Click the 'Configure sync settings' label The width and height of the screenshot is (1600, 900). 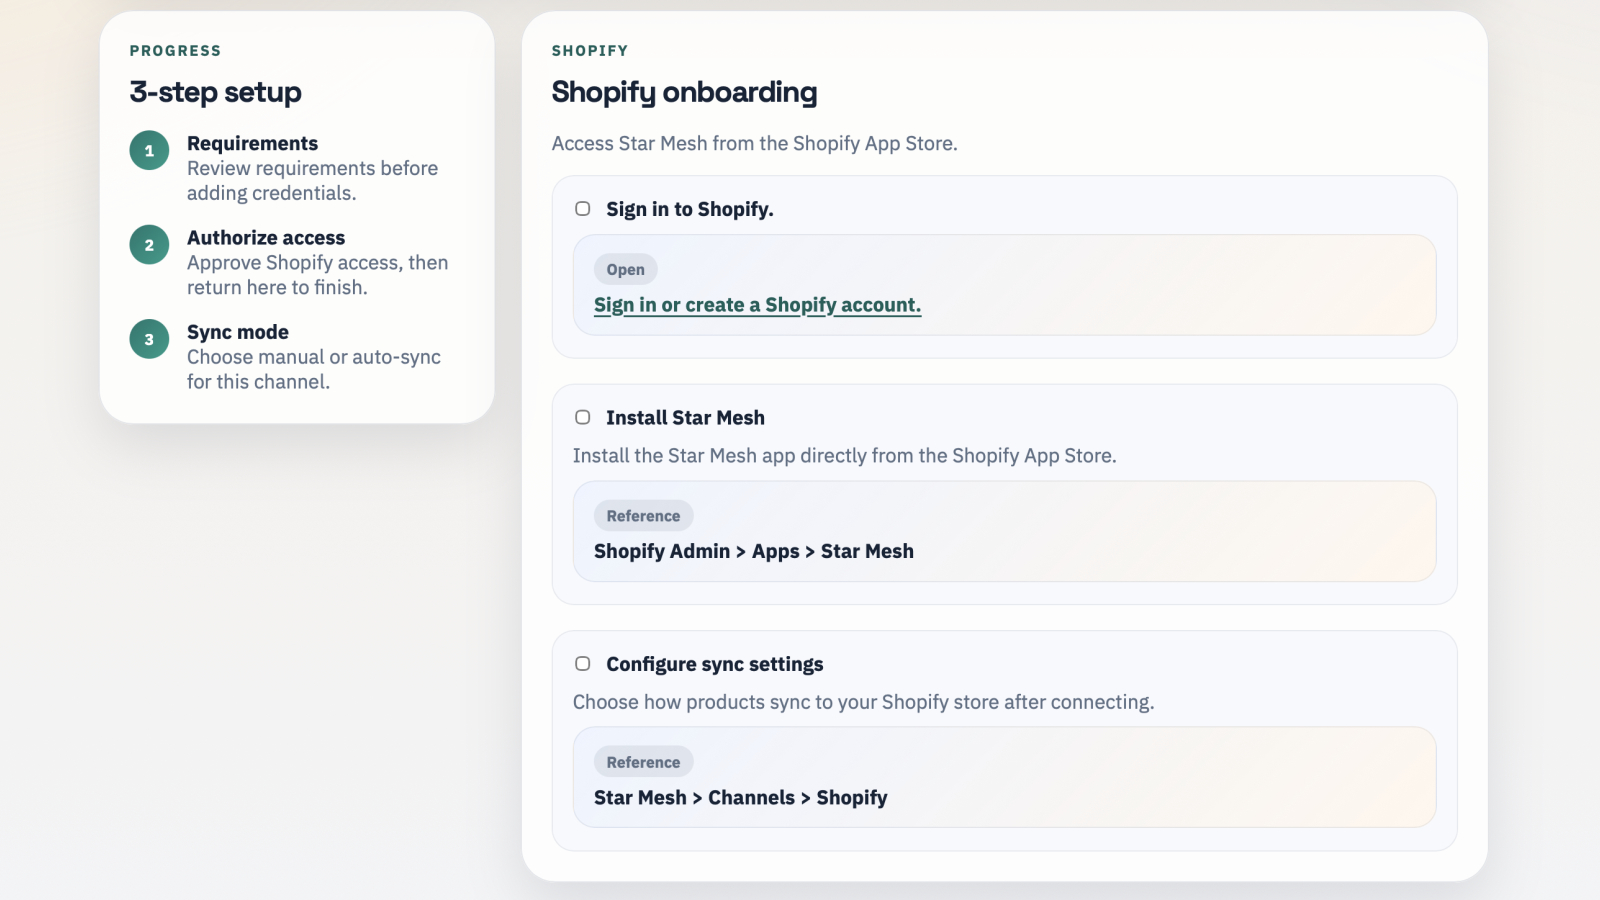click(x=715, y=664)
